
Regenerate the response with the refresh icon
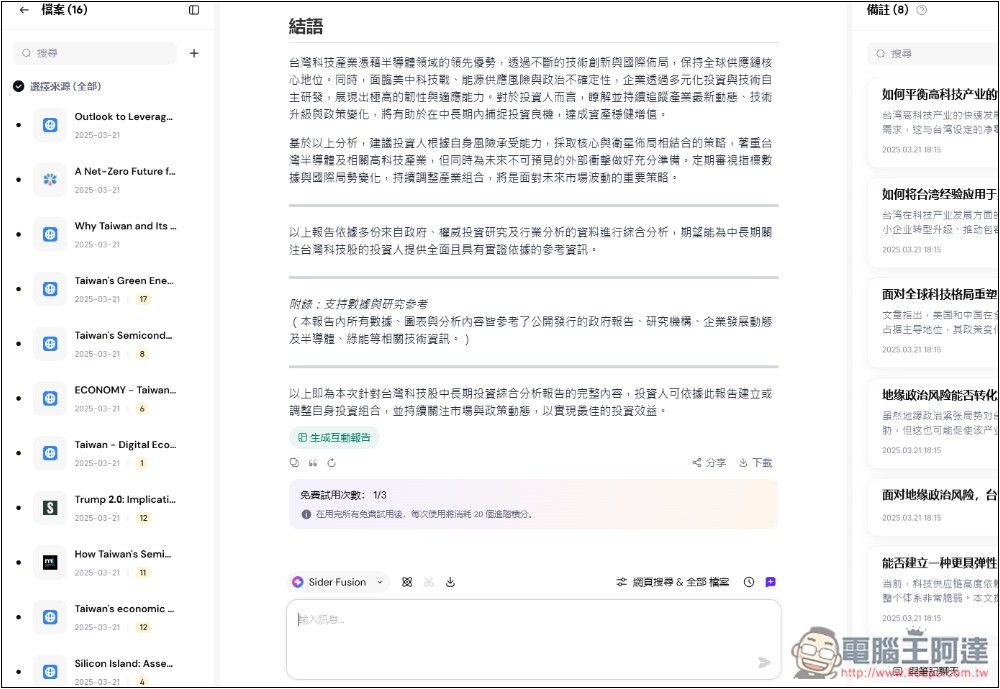[332, 463]
